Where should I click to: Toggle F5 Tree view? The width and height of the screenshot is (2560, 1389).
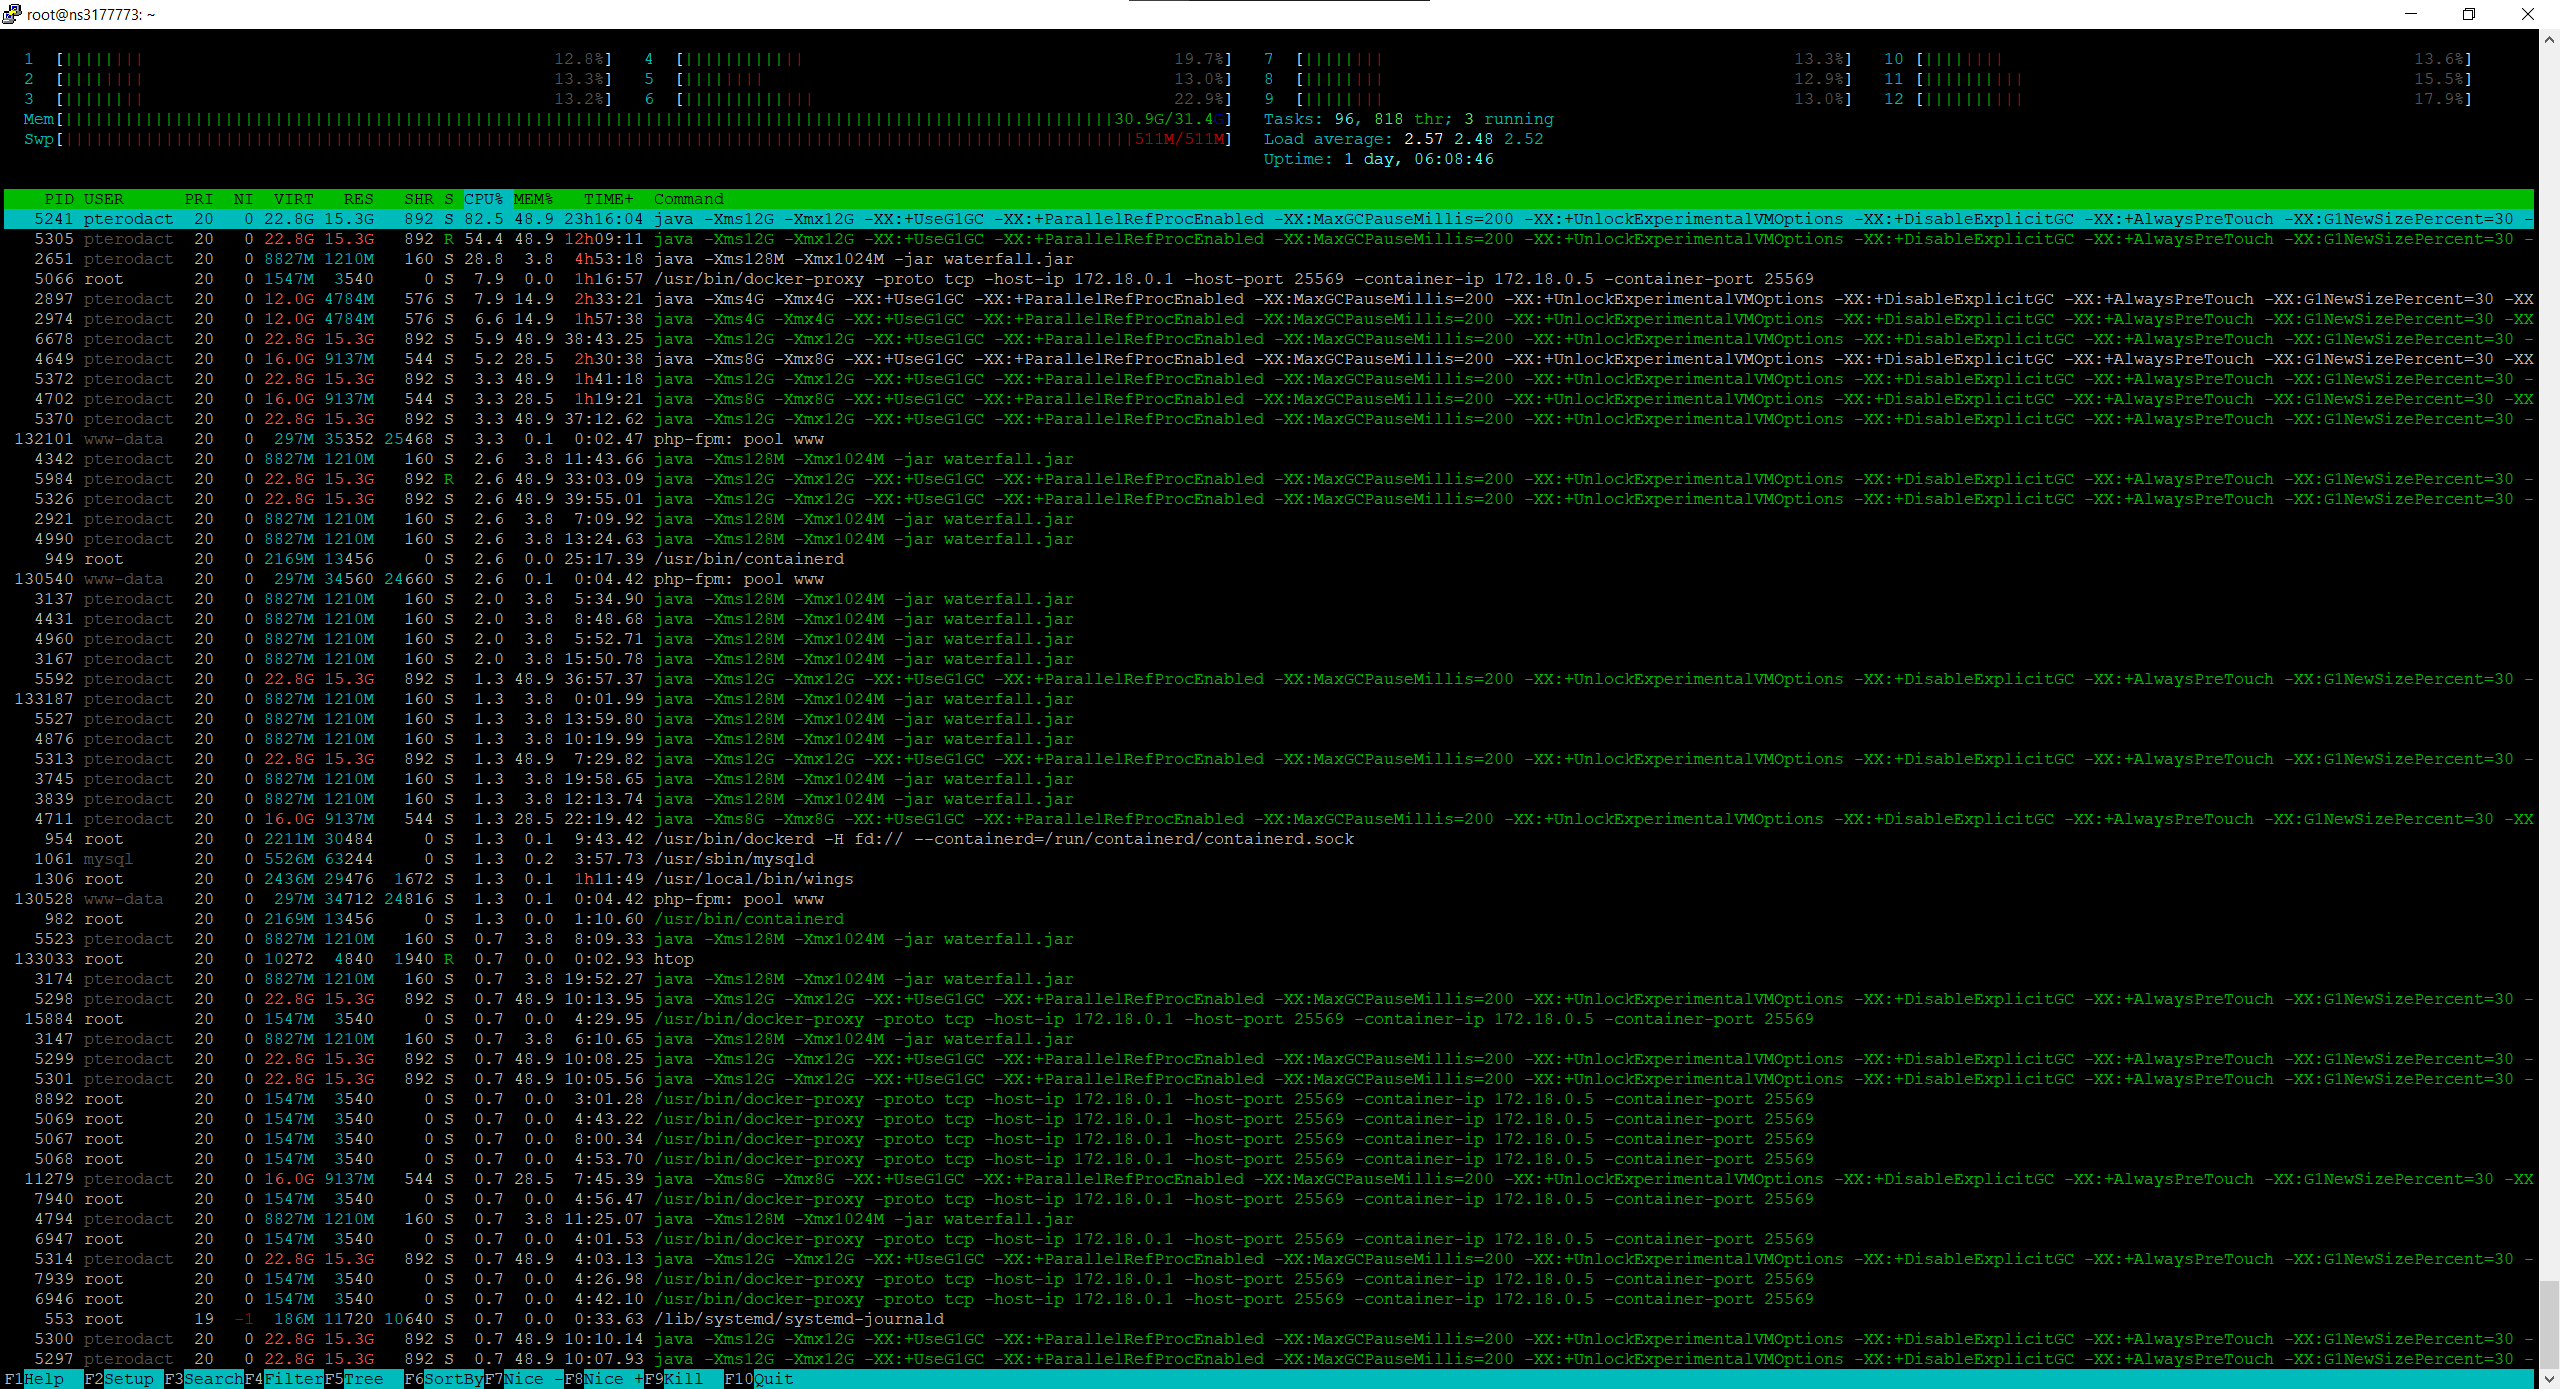point(363,1379)
